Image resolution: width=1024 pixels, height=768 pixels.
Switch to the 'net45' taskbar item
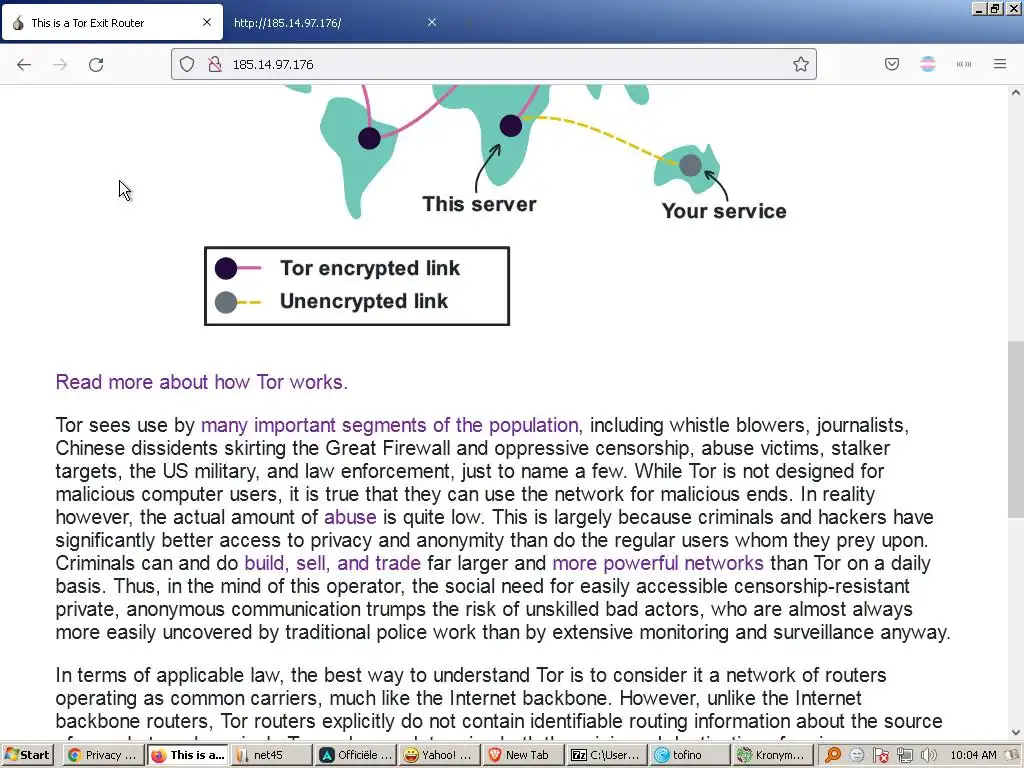pyautogui.click(x=272, y=755)
